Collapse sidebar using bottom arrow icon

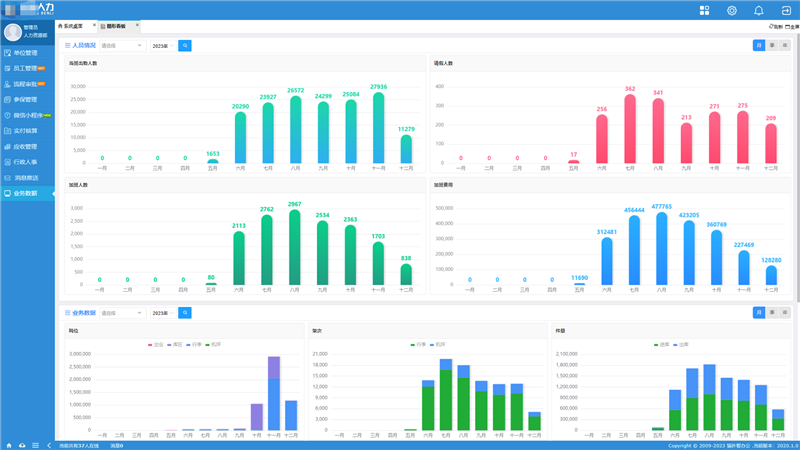pos(47,445)
